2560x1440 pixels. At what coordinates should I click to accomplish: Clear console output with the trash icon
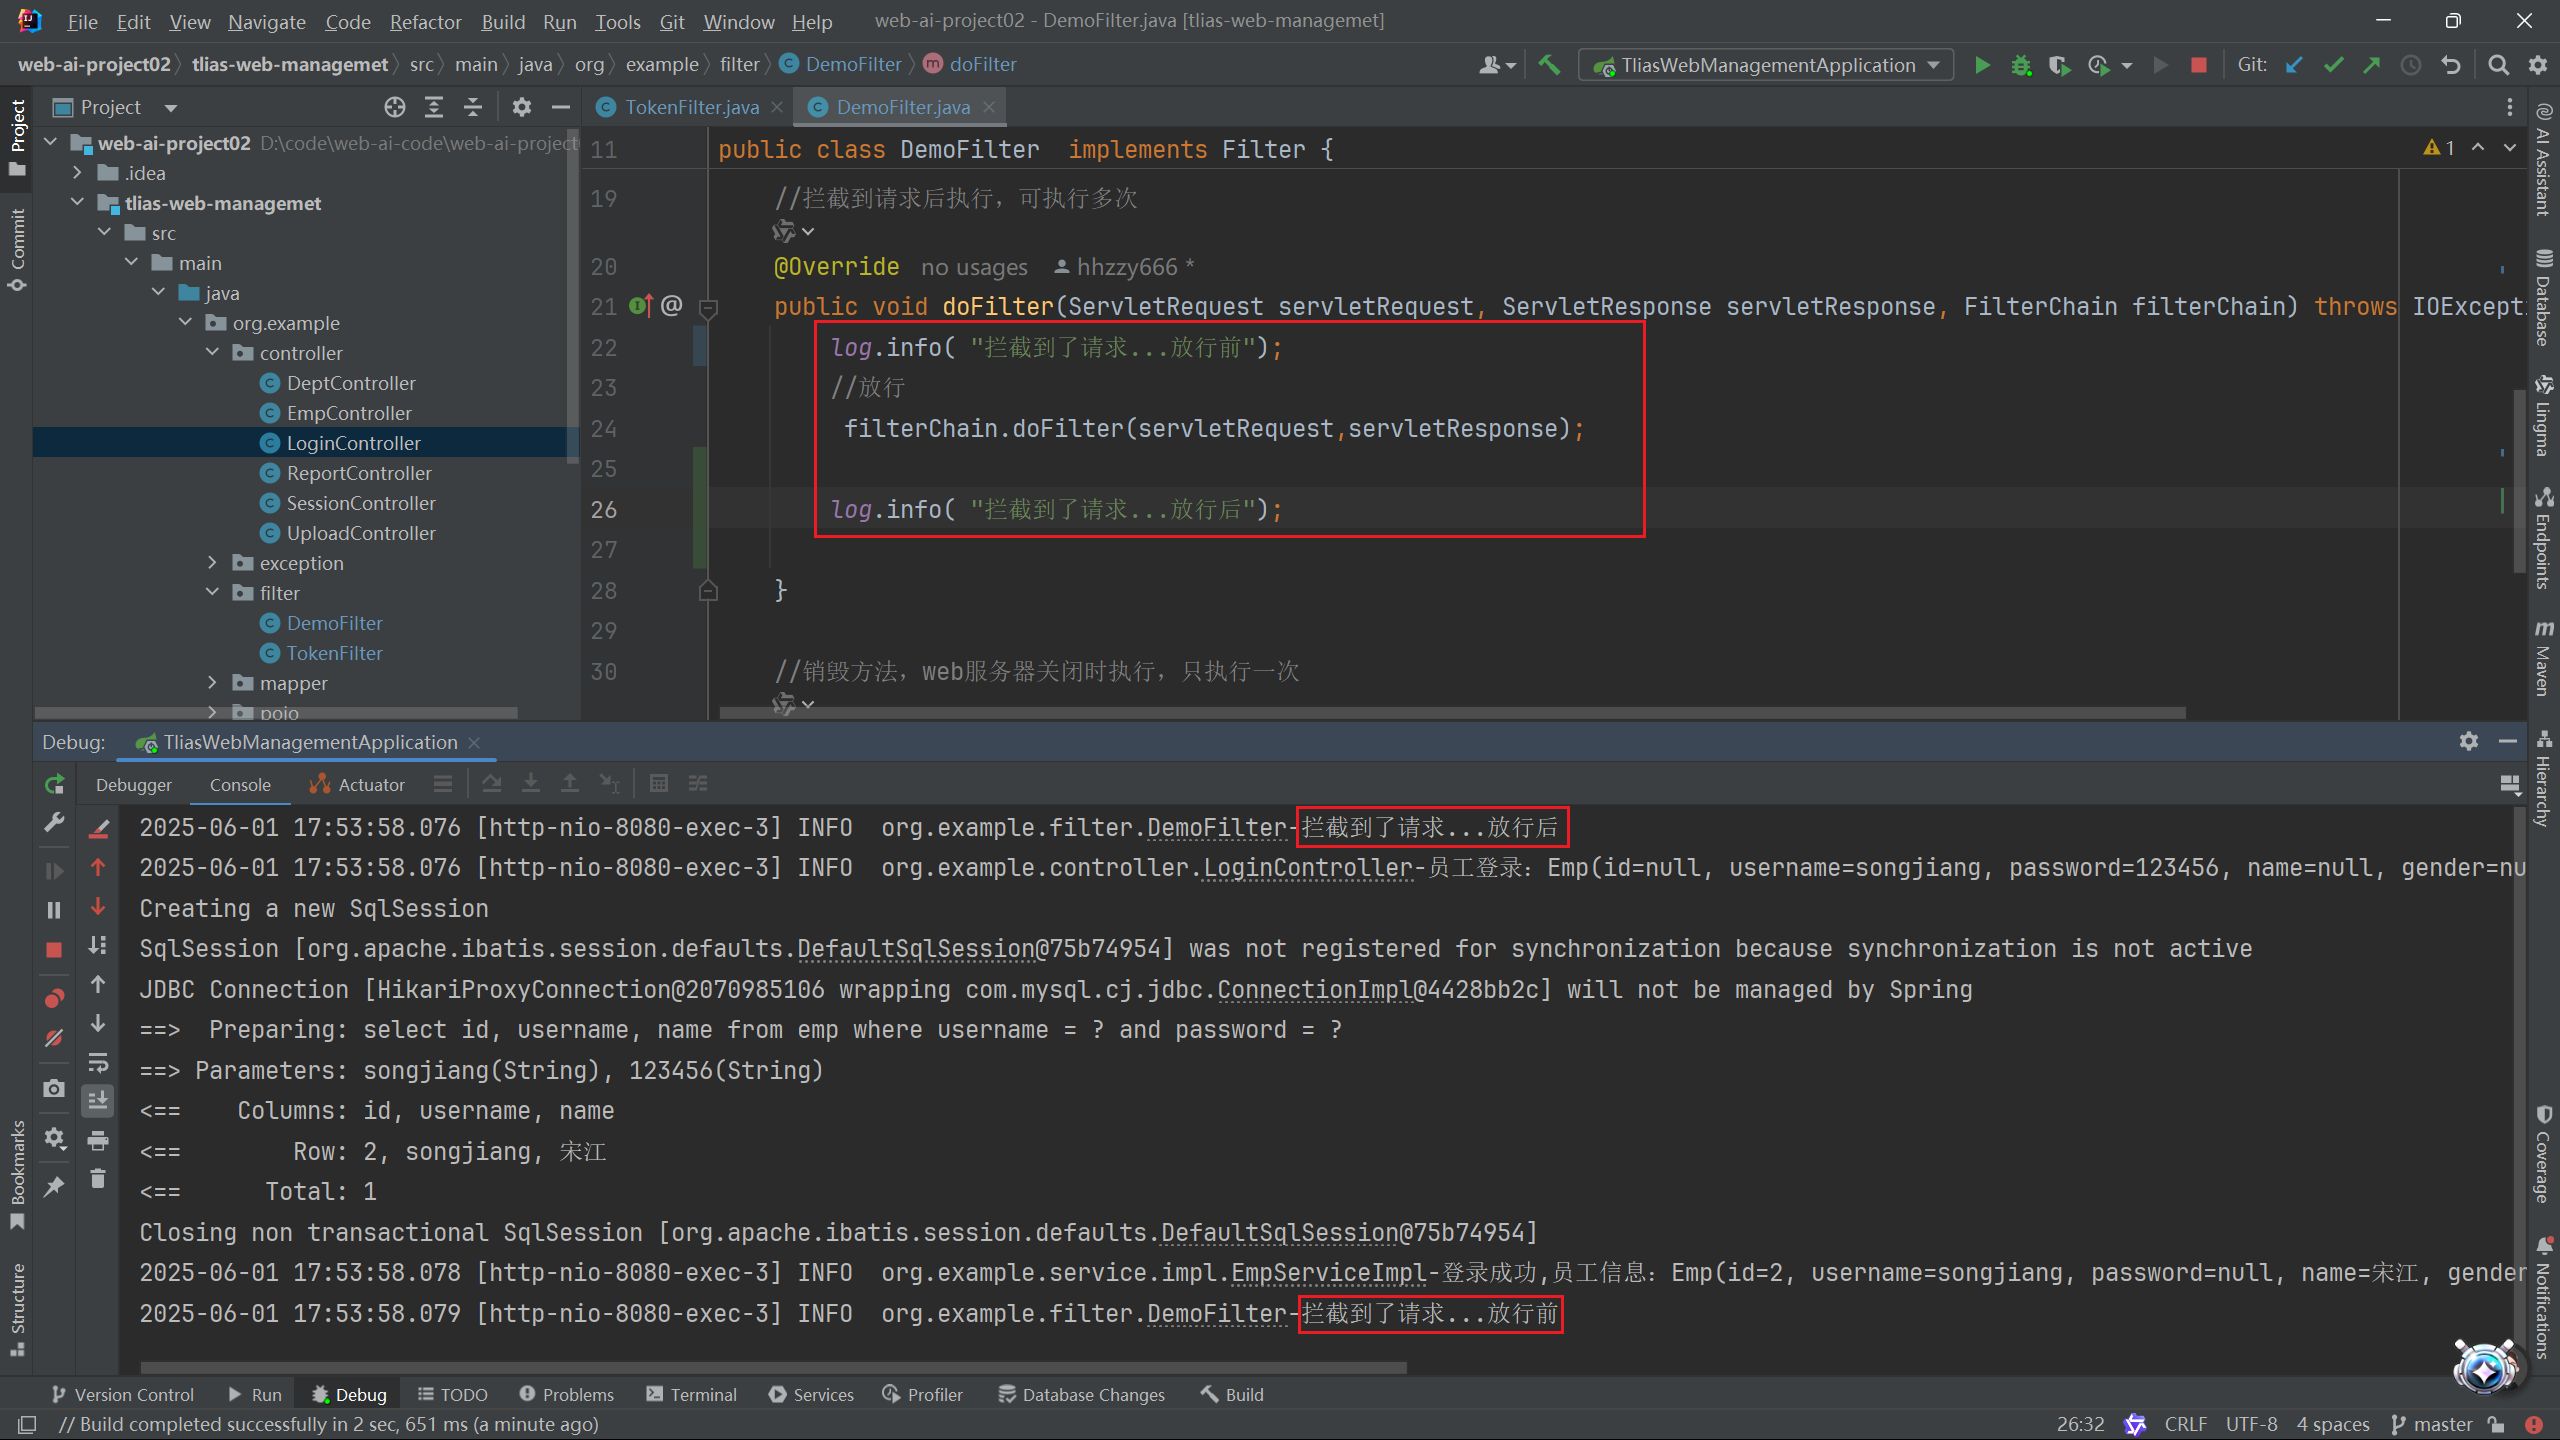pos(98,1179)
